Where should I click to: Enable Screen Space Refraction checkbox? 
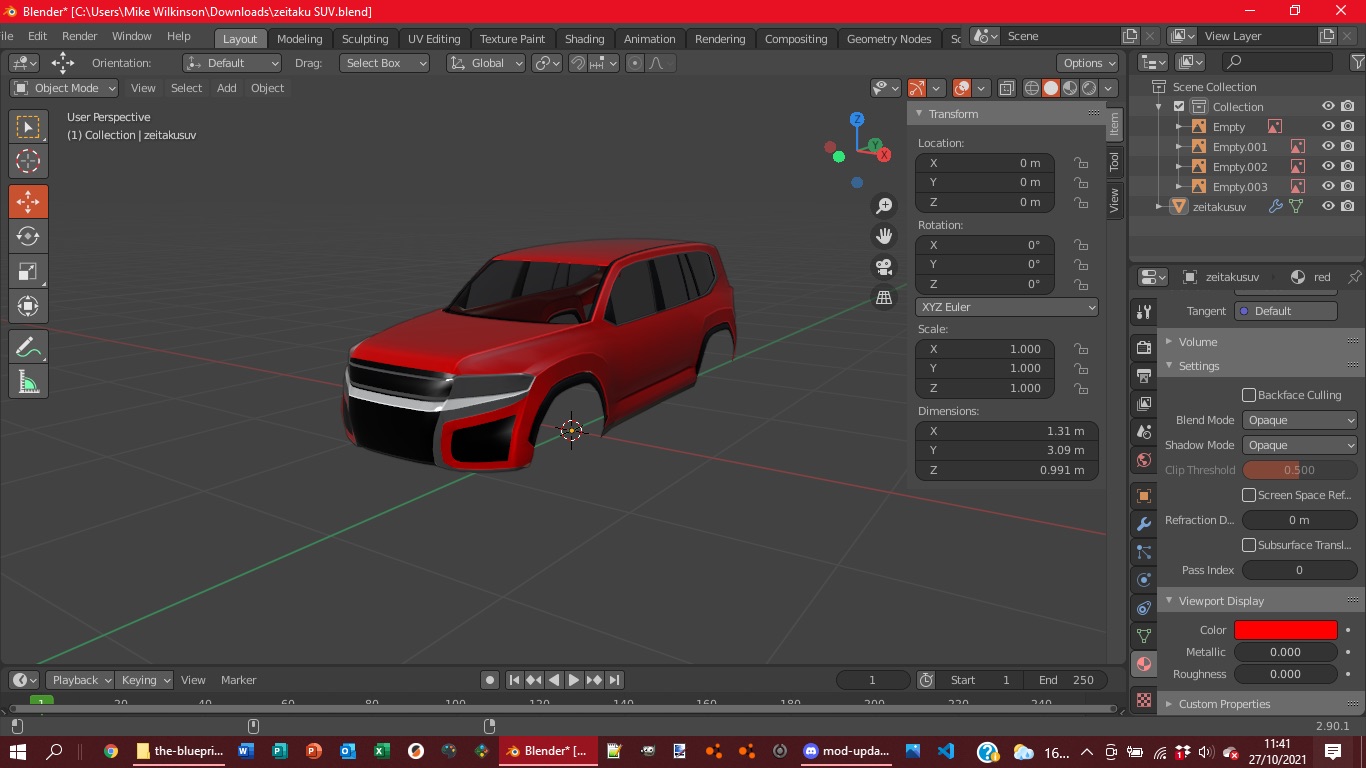point(1249,495)
